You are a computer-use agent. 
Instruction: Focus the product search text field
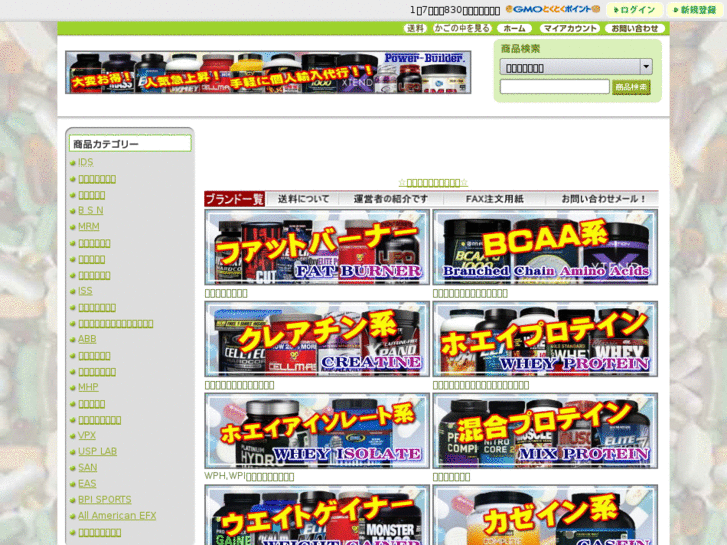[555, 87]
